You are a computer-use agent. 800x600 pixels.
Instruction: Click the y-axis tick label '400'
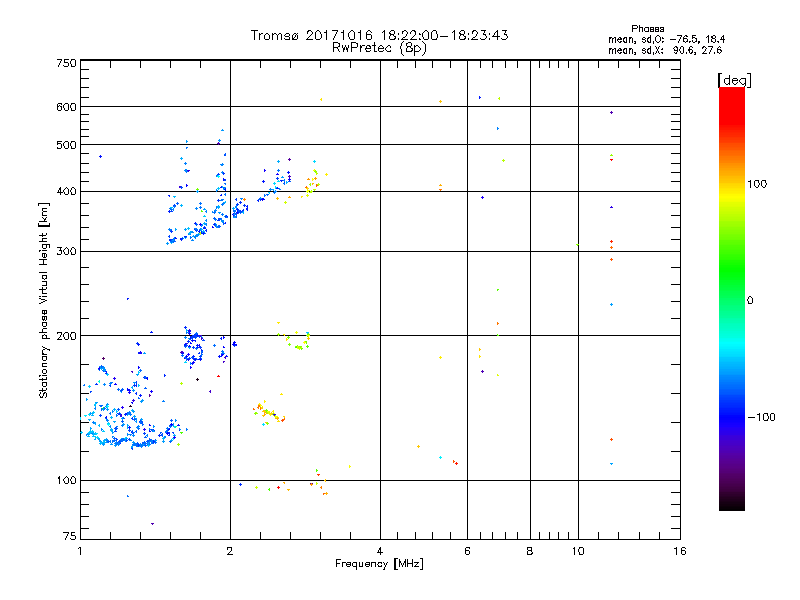point(67,192)
